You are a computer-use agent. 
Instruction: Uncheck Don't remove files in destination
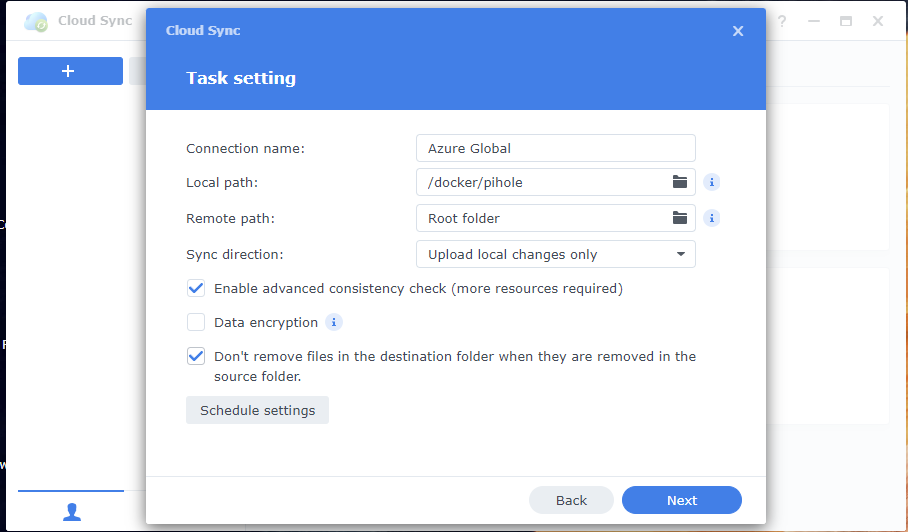pyautogui.click(x=196, y=356)
